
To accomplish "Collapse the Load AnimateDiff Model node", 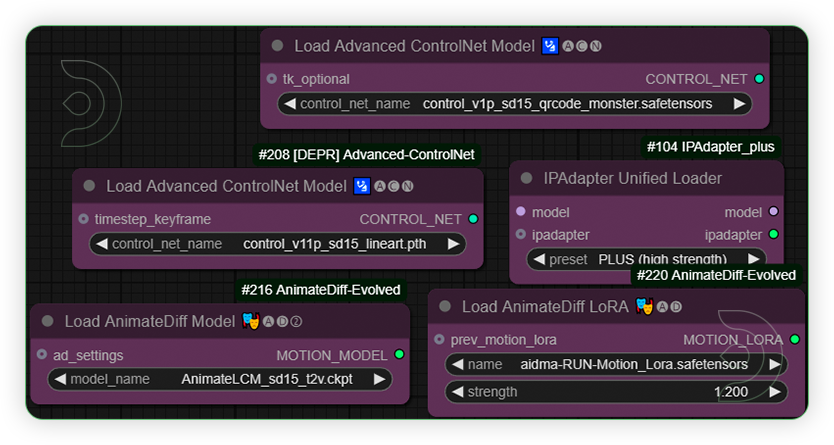I will (x=48, y=321).
